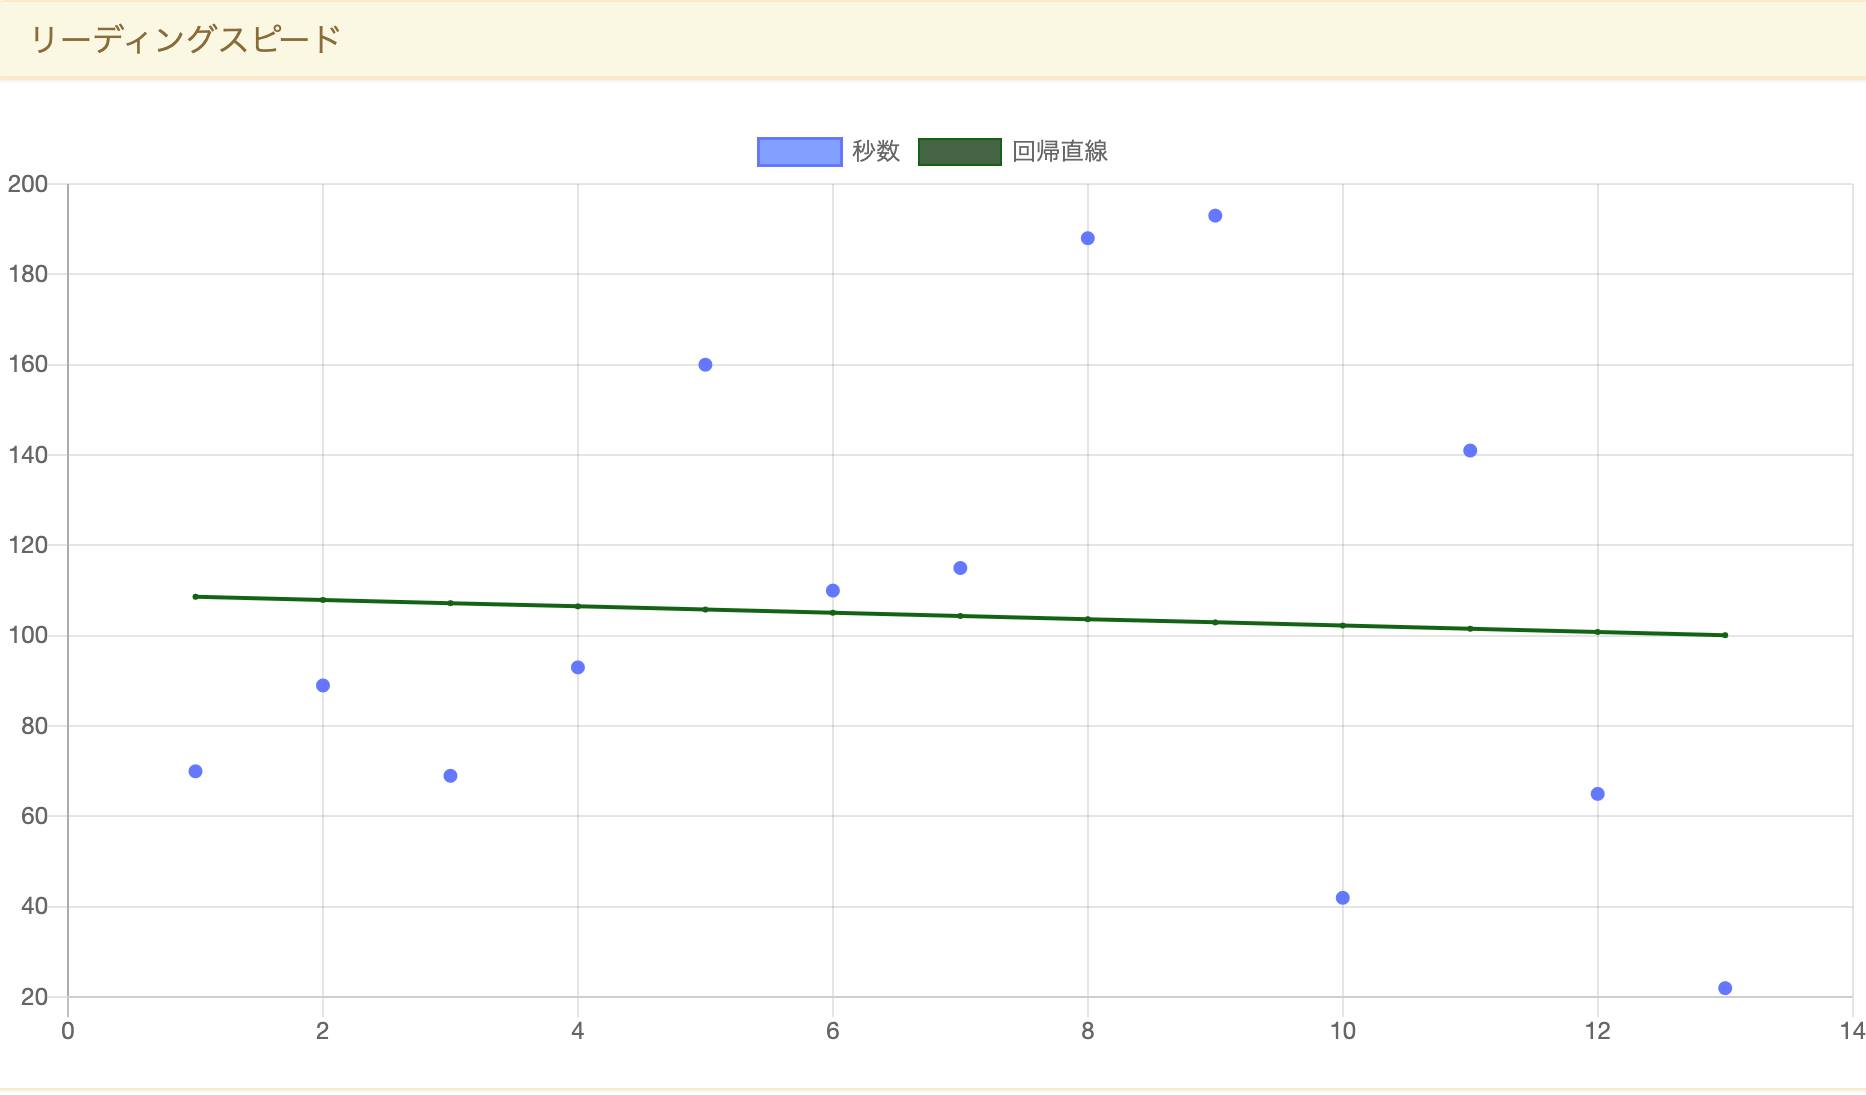Click the 秒数 legend label

tap(876, 152)
